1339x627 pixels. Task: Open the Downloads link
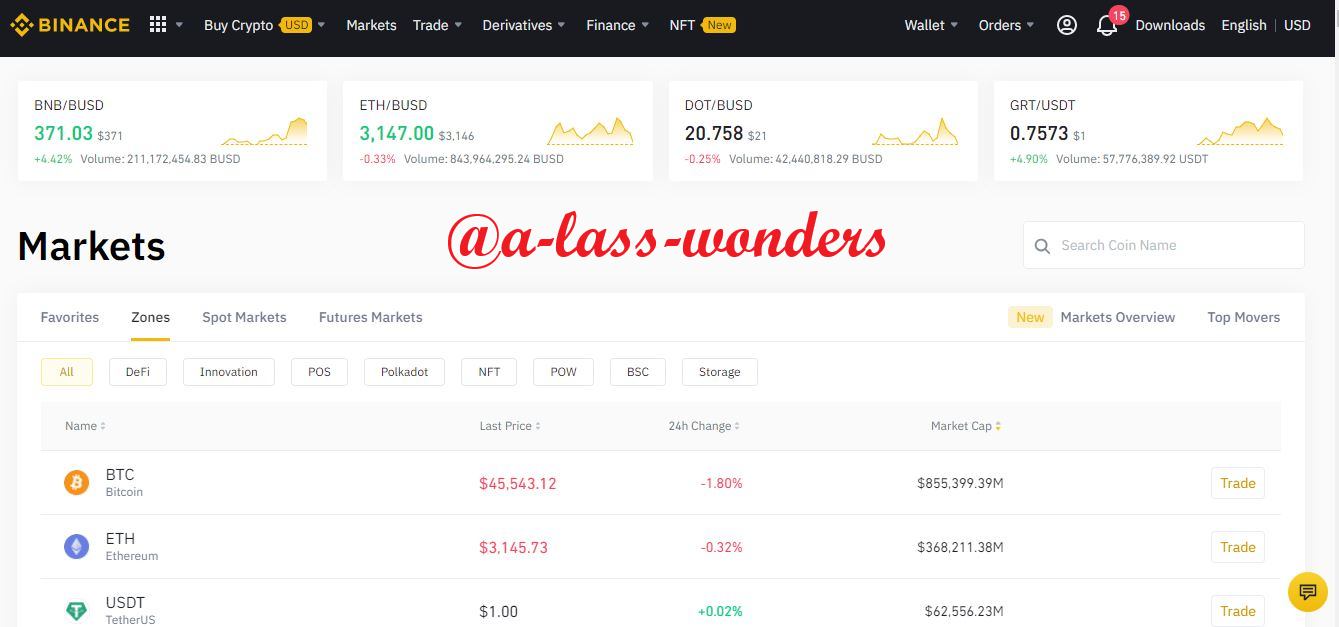(x=1170, y=25)
